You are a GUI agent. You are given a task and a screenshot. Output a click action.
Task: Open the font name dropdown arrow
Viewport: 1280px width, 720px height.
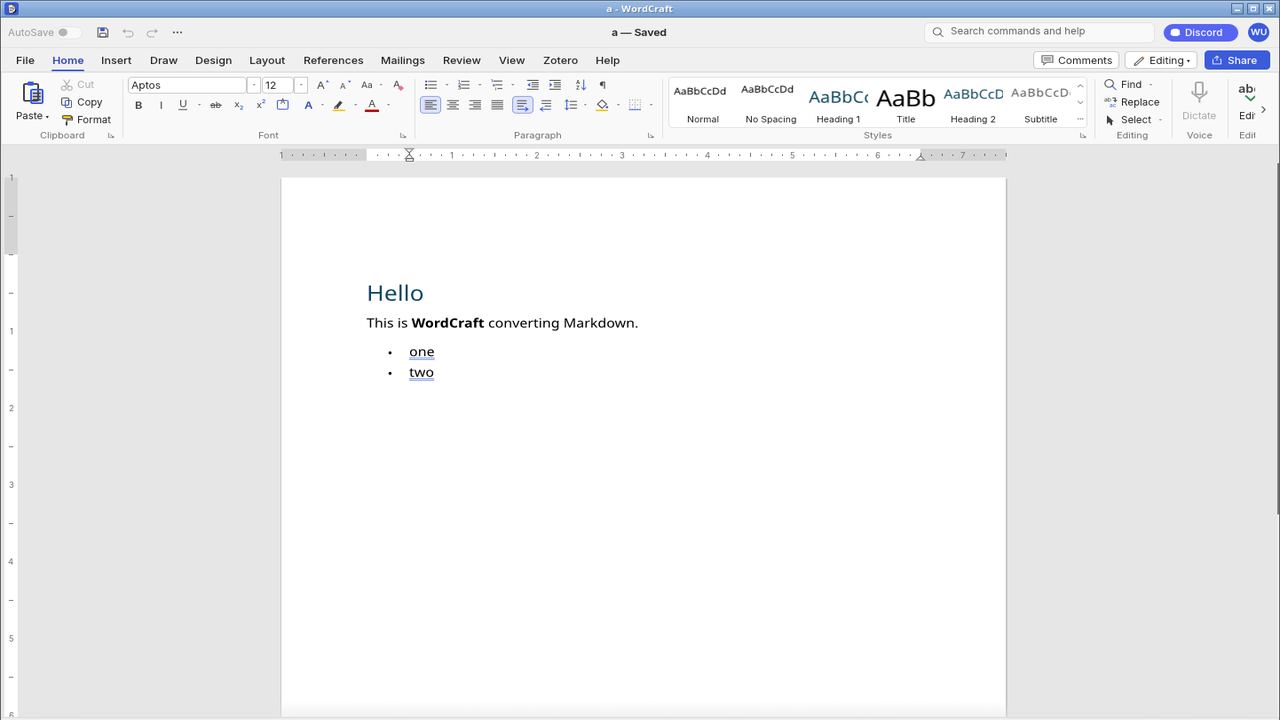coord(254,85)
